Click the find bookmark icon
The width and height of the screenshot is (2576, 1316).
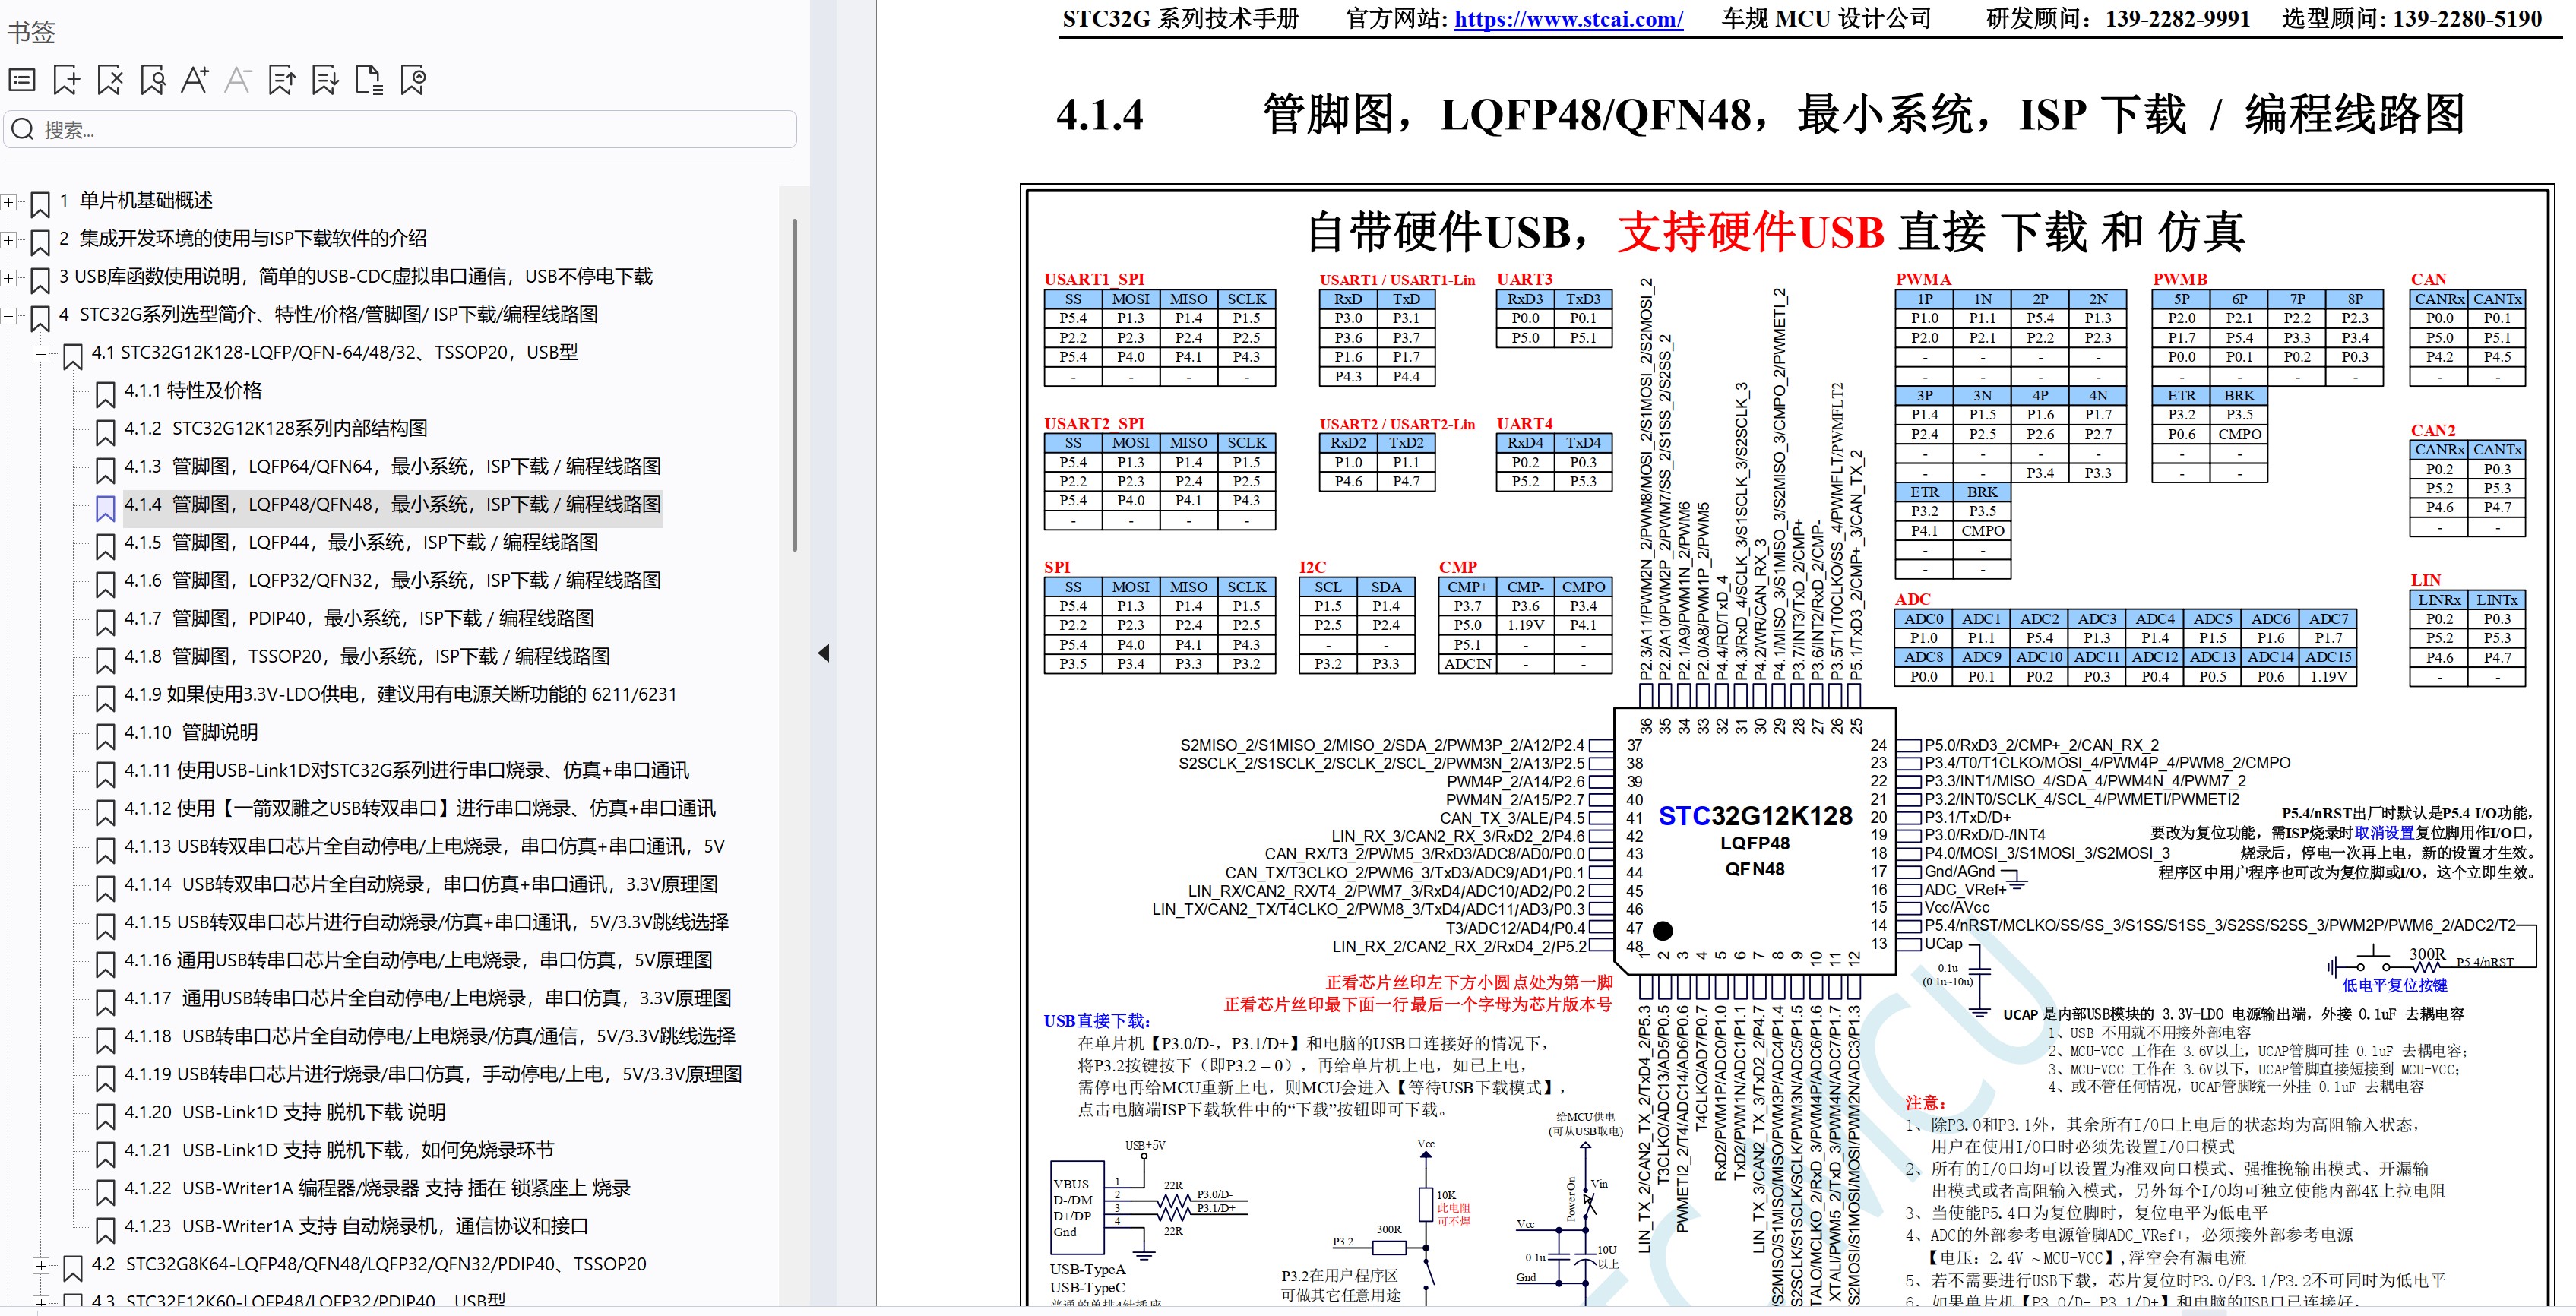coord(153,80)
